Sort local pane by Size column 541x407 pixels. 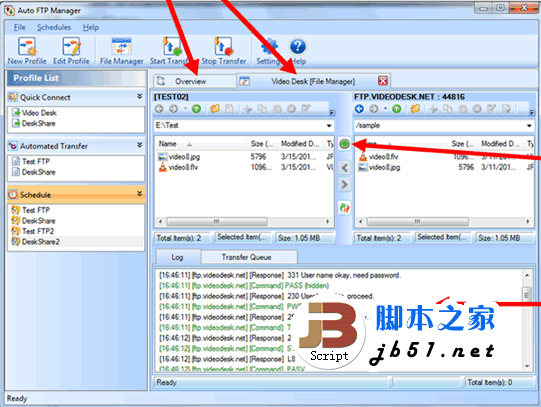(262, 143)
